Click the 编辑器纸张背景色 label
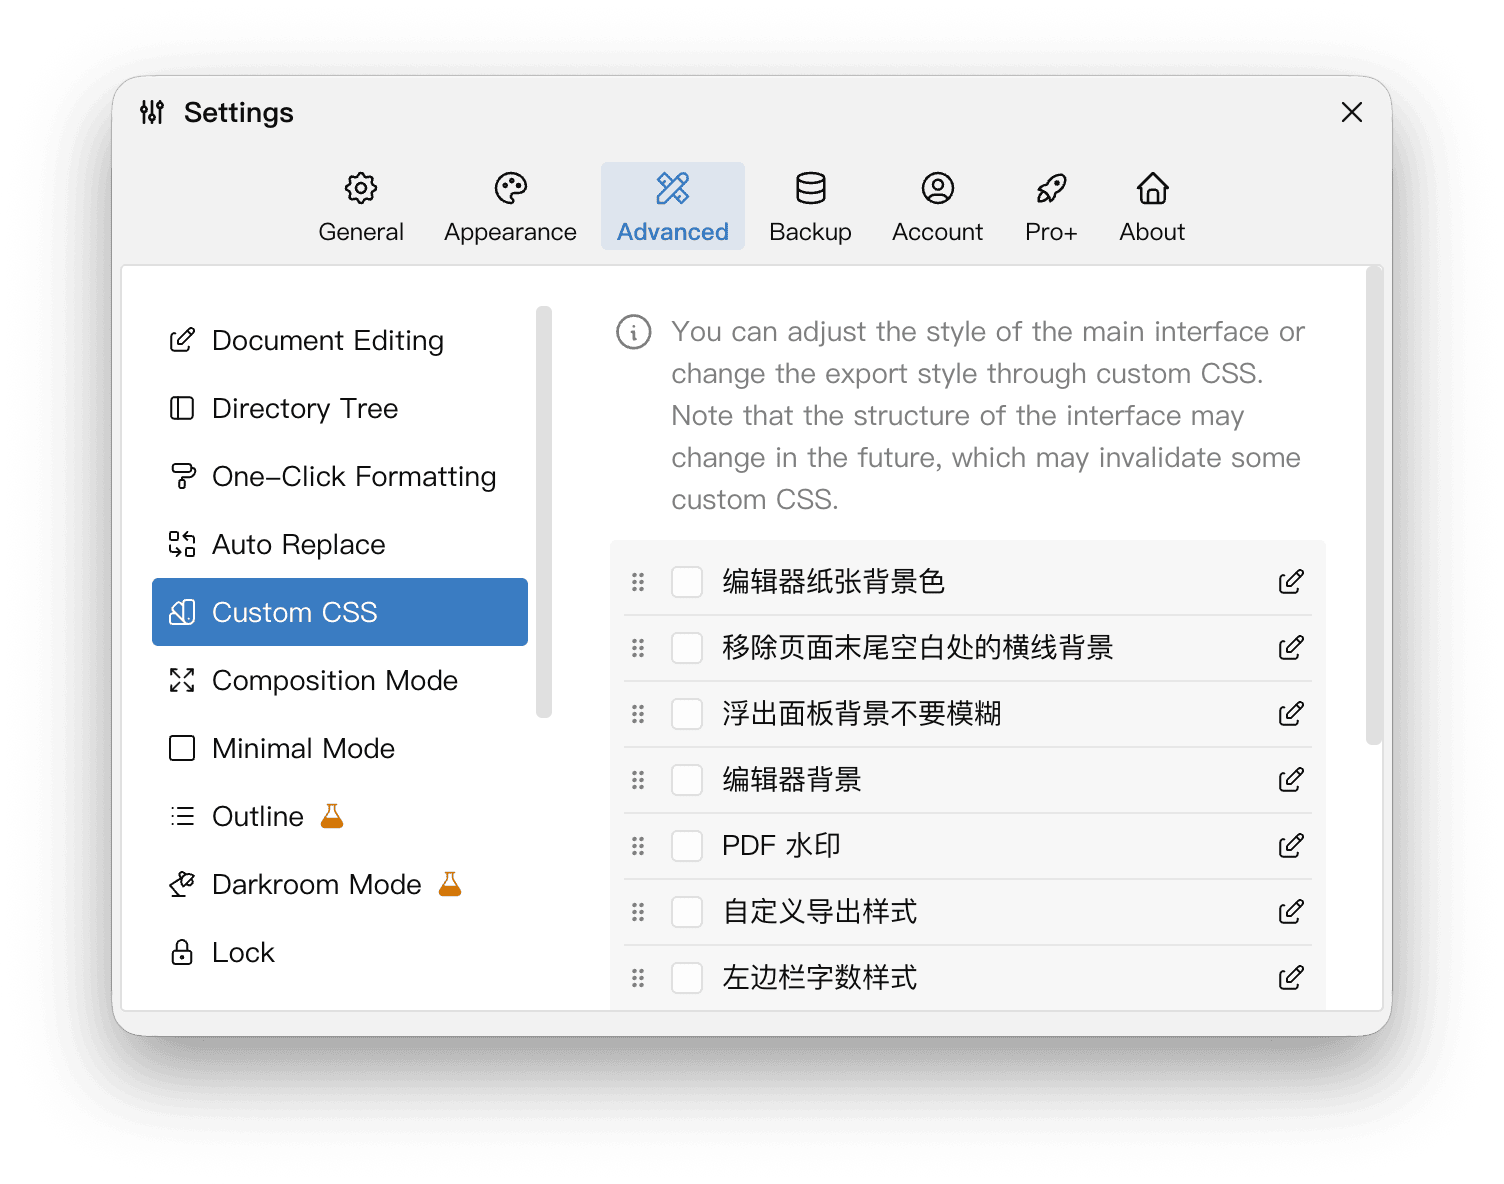The width and height of the screenshot is (1504, 1184). click(x=834, y=582)
